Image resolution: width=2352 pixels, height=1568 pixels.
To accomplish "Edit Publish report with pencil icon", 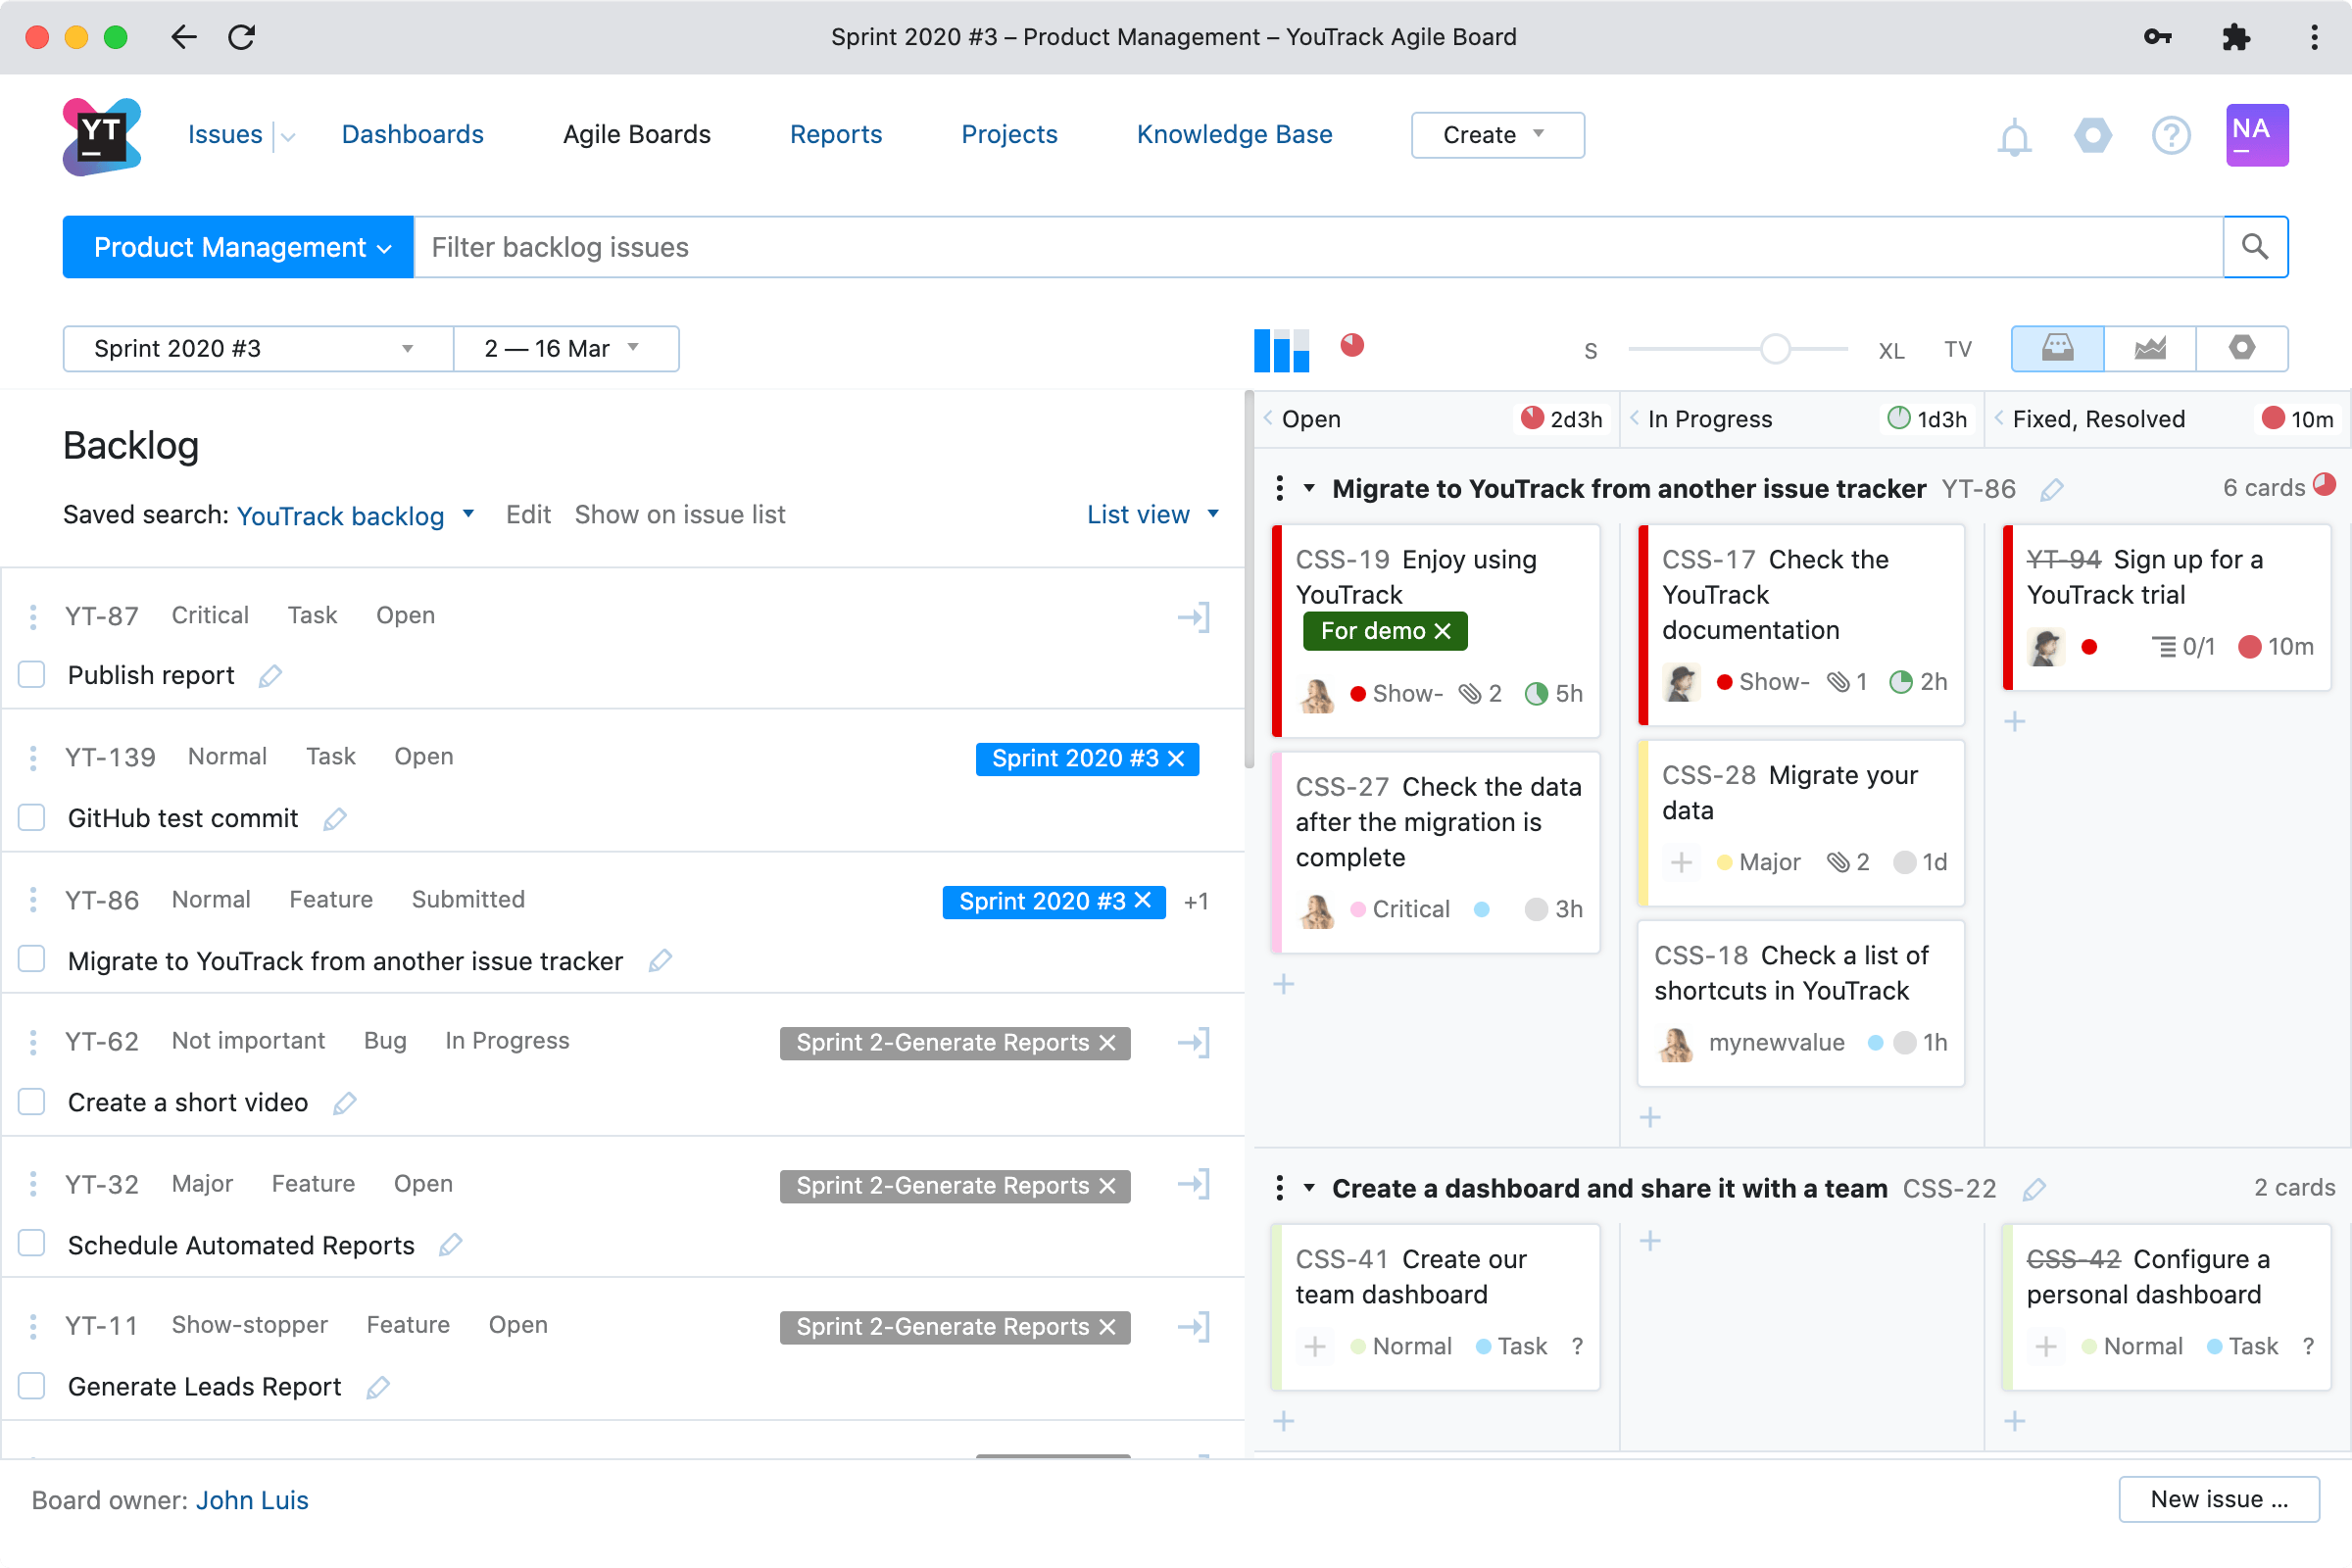I will pos(270,677).
